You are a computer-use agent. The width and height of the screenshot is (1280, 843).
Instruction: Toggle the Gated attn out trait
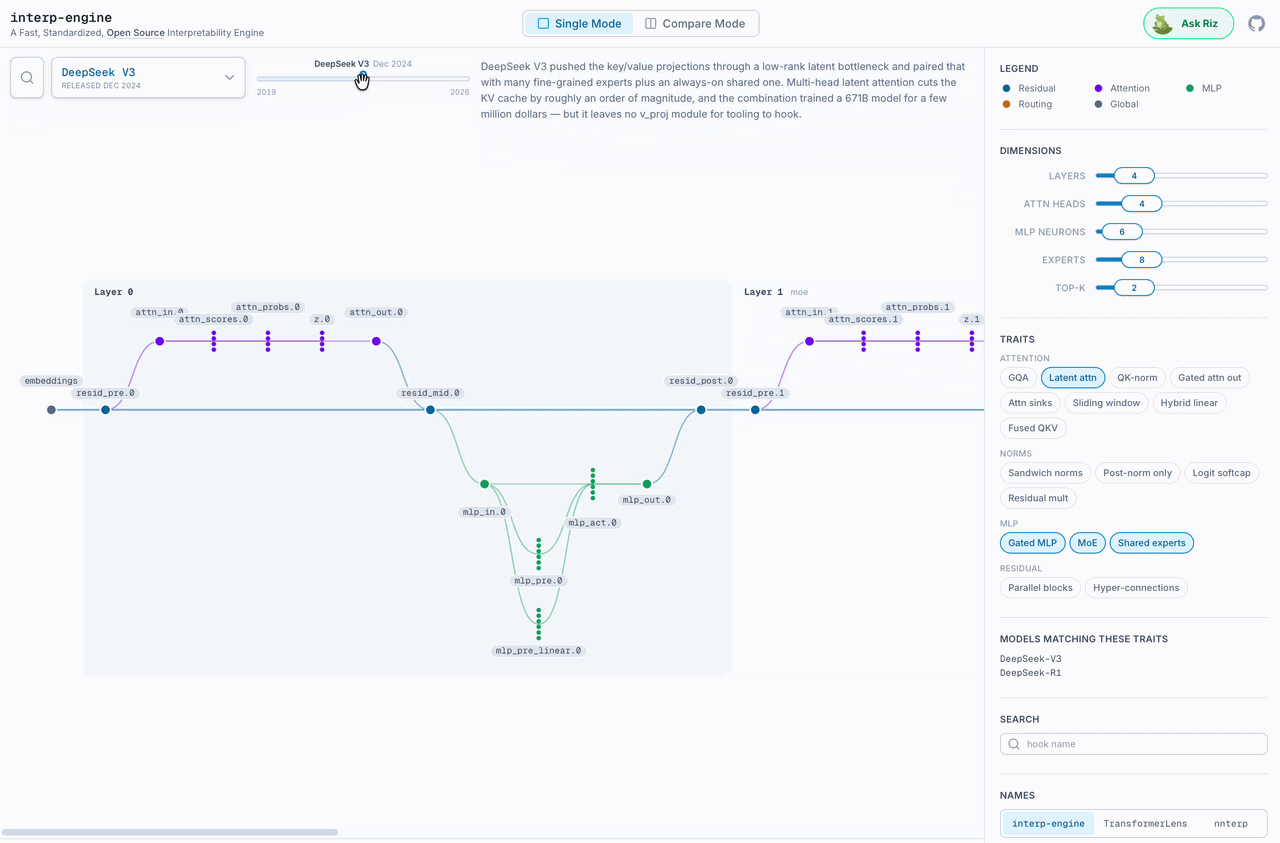[x=1209, y=378]
